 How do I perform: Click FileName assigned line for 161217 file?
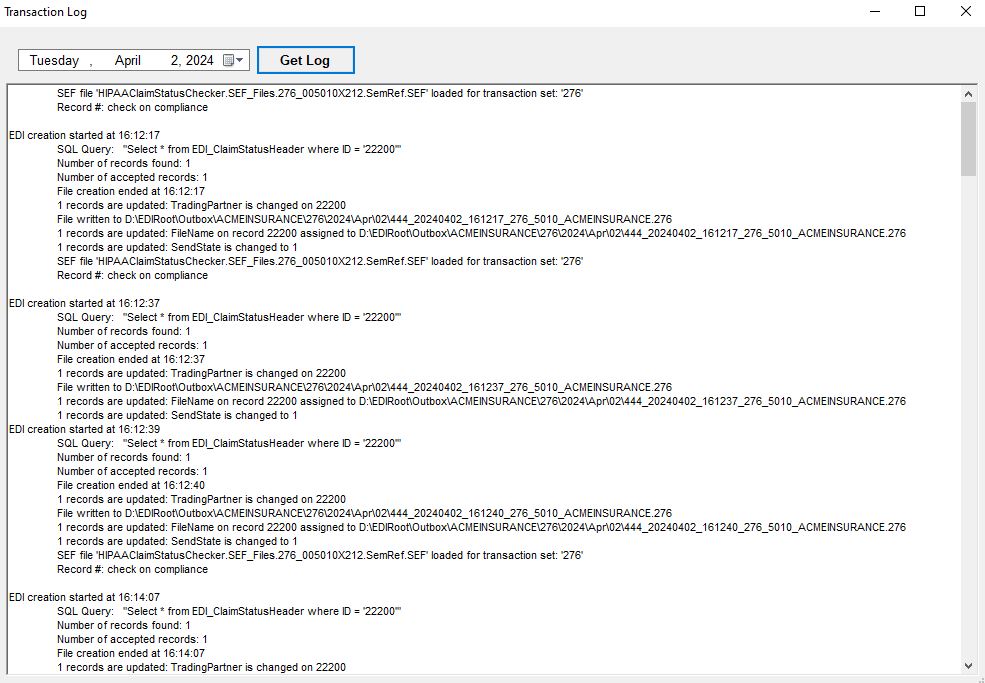point(481,233)
